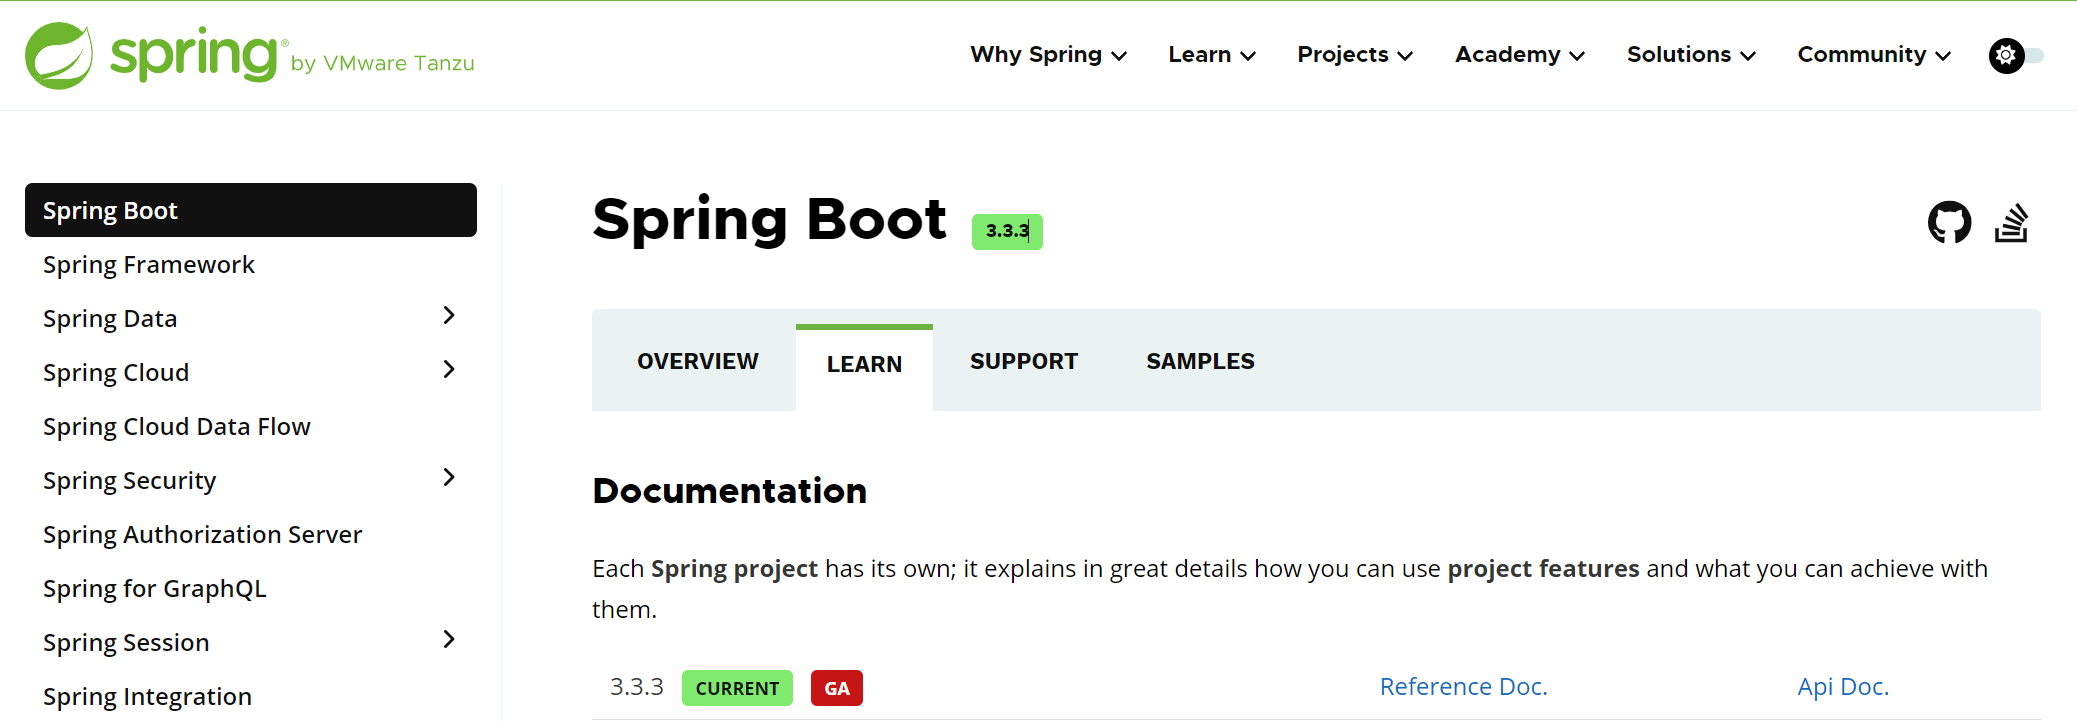Open Spring Authorization Server link

point(203,535)
